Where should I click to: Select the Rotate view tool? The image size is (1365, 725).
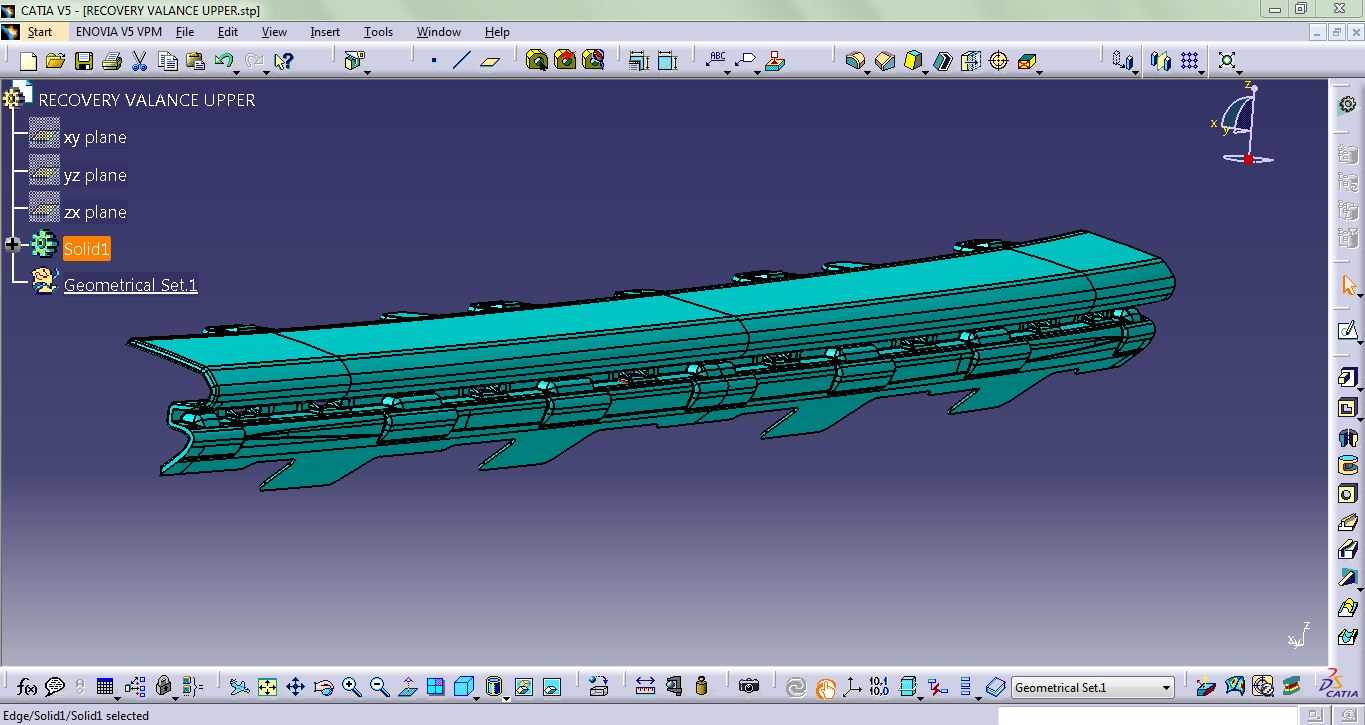tap(323, 687)
